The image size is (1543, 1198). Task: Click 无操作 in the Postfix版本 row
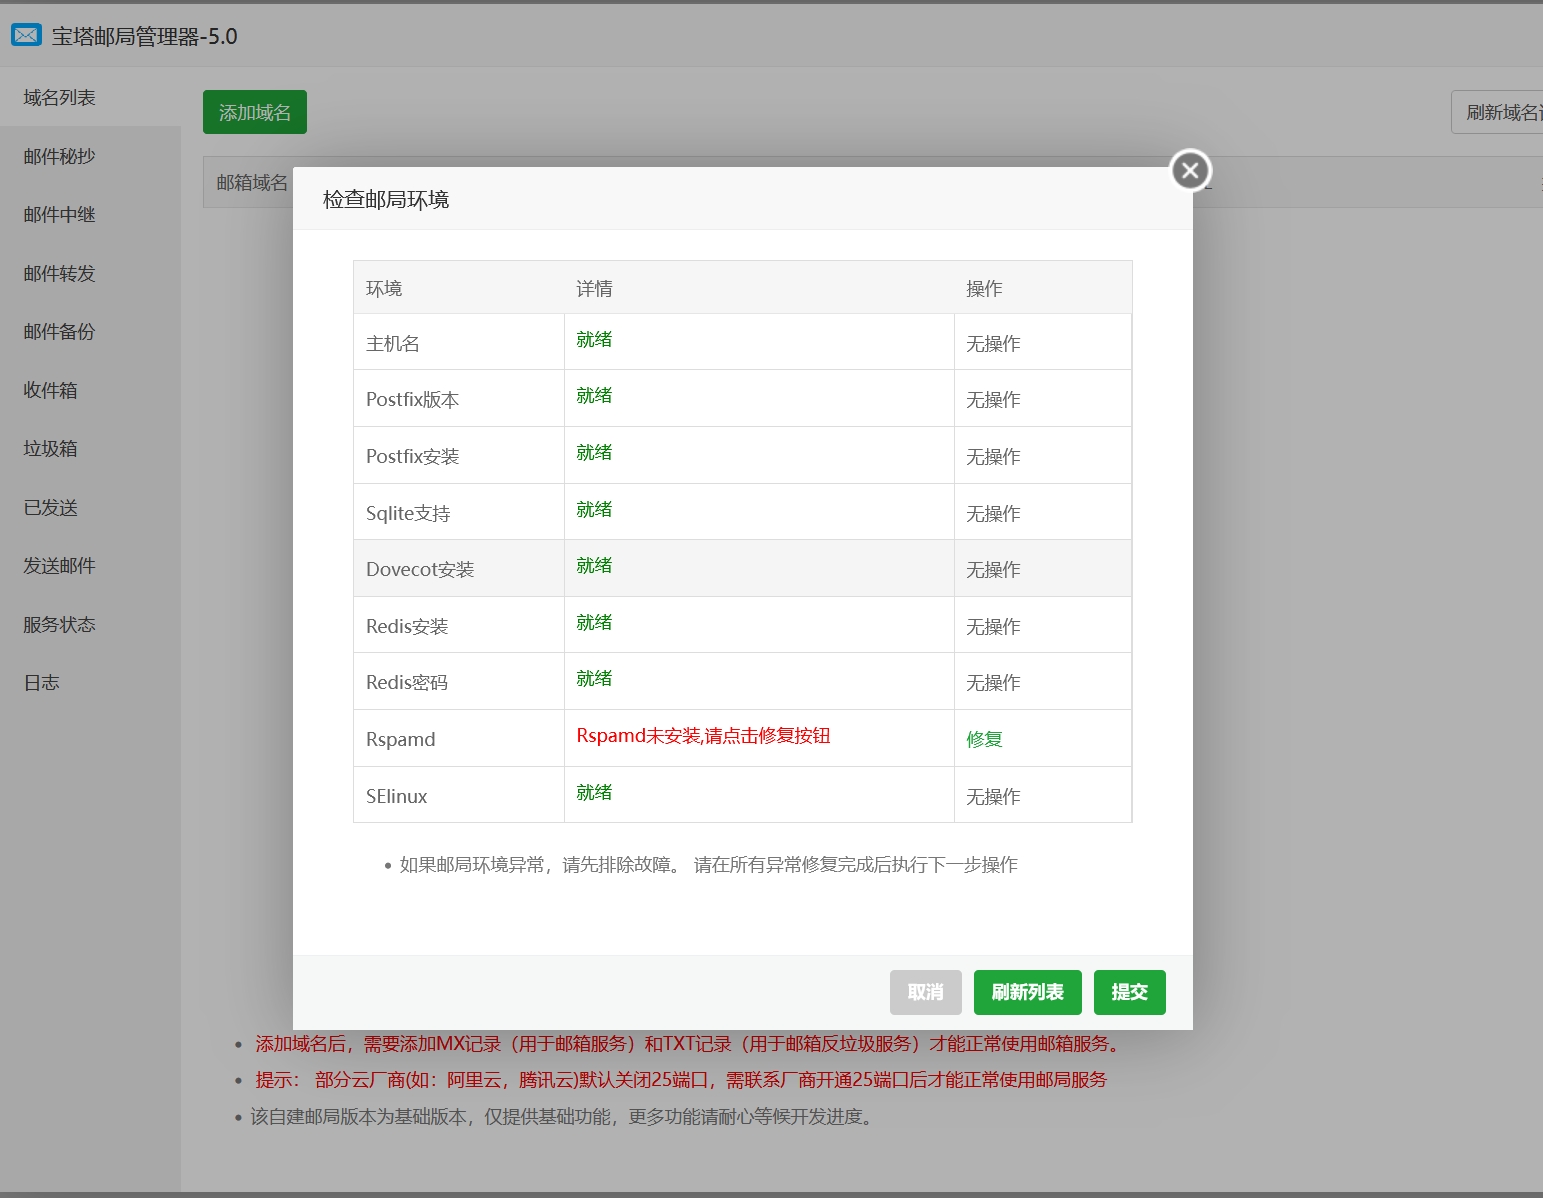tap(993, 399)
